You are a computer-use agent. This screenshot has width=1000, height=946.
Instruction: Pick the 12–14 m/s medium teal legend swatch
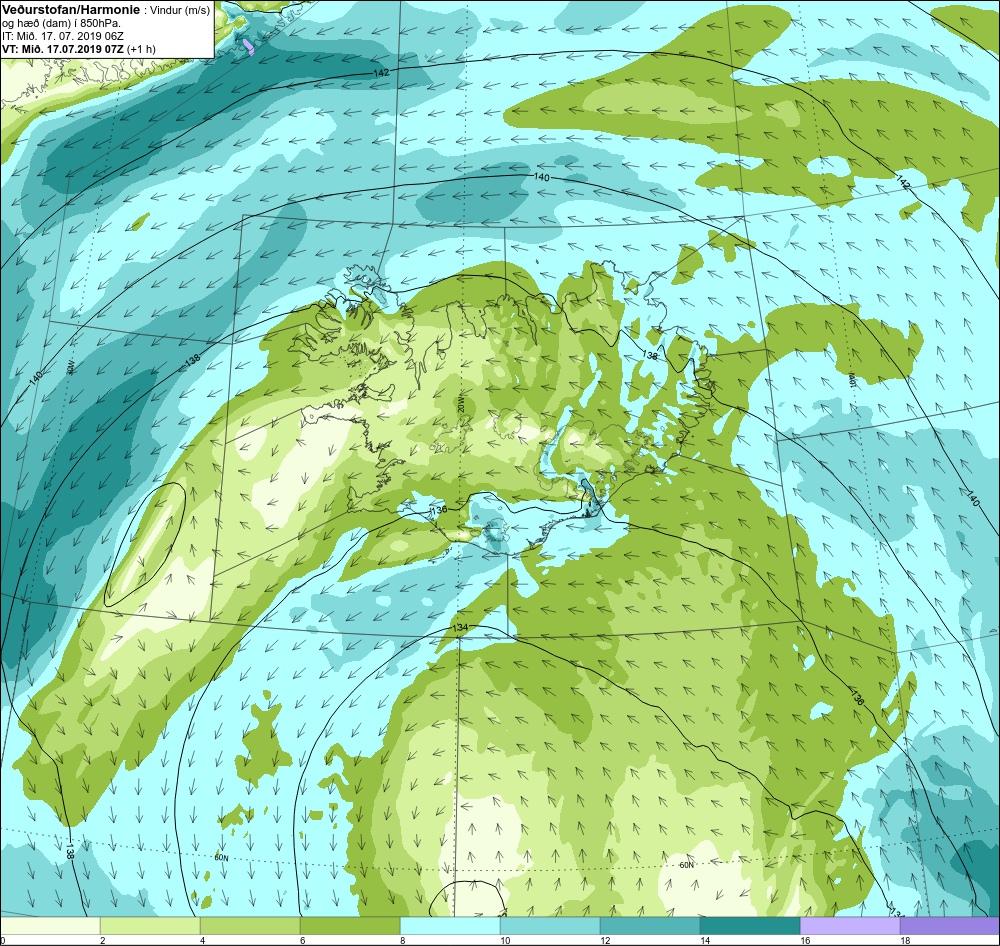tap(650, 926)
